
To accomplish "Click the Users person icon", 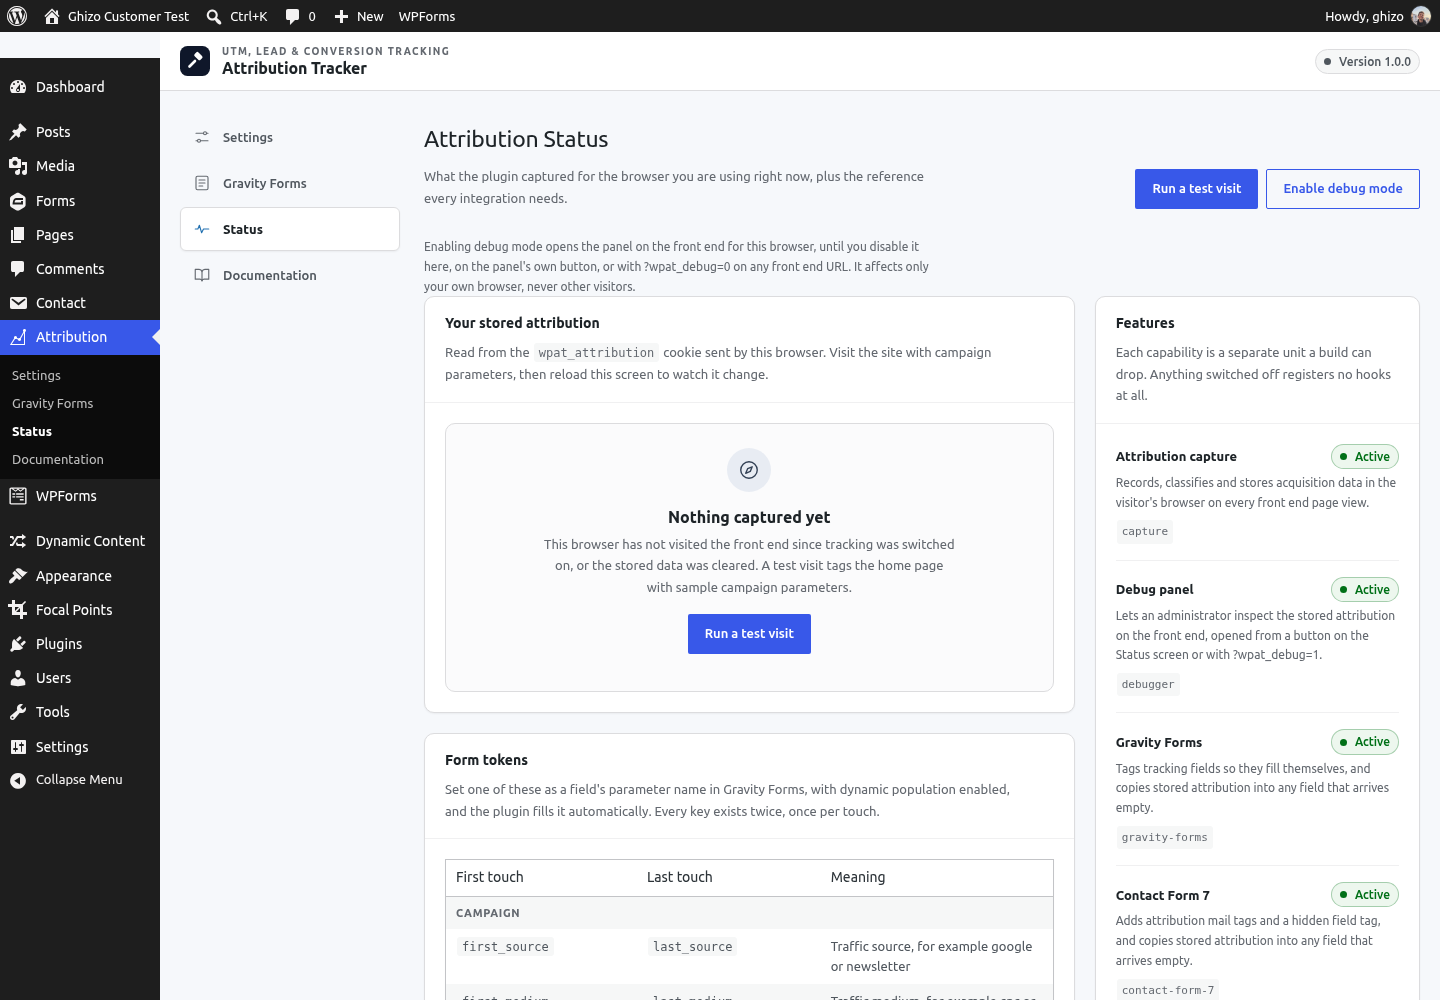I will pos(18,678).
